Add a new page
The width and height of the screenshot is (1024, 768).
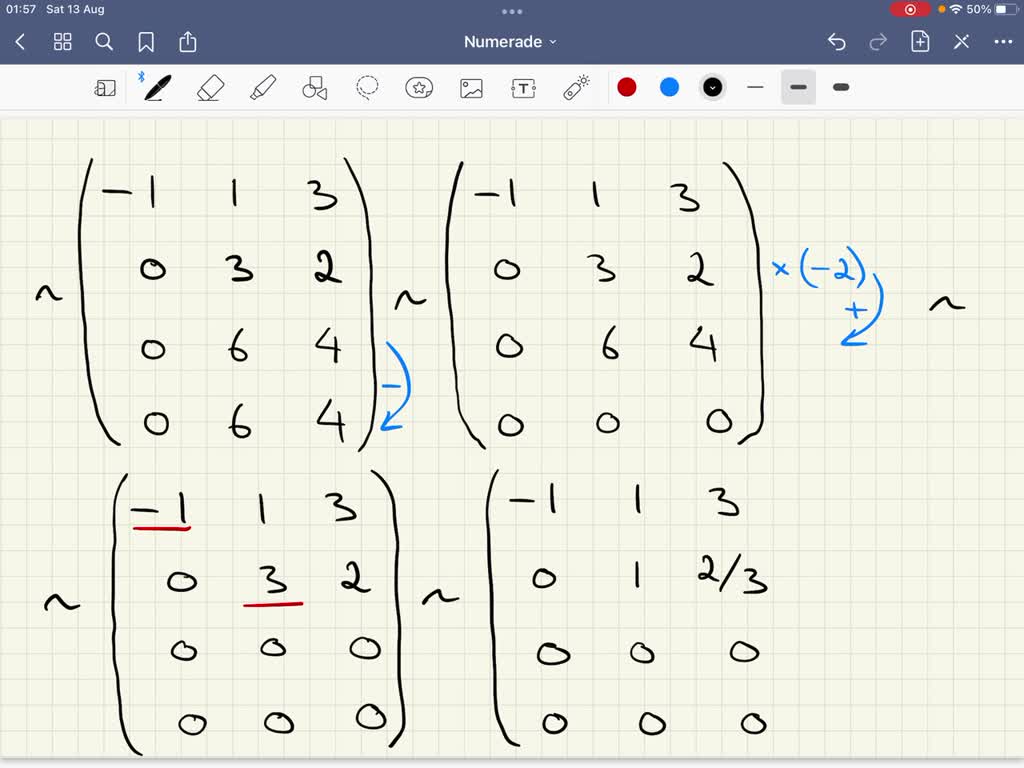(x=920, y=41)
